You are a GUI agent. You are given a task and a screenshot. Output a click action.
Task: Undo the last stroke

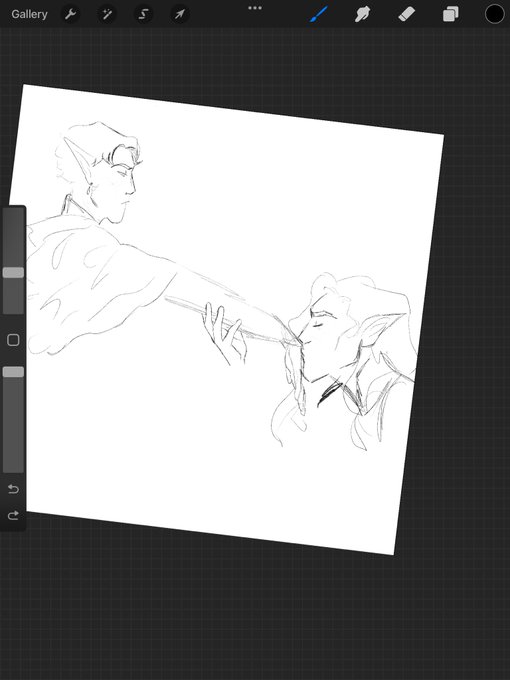(13, 489)
